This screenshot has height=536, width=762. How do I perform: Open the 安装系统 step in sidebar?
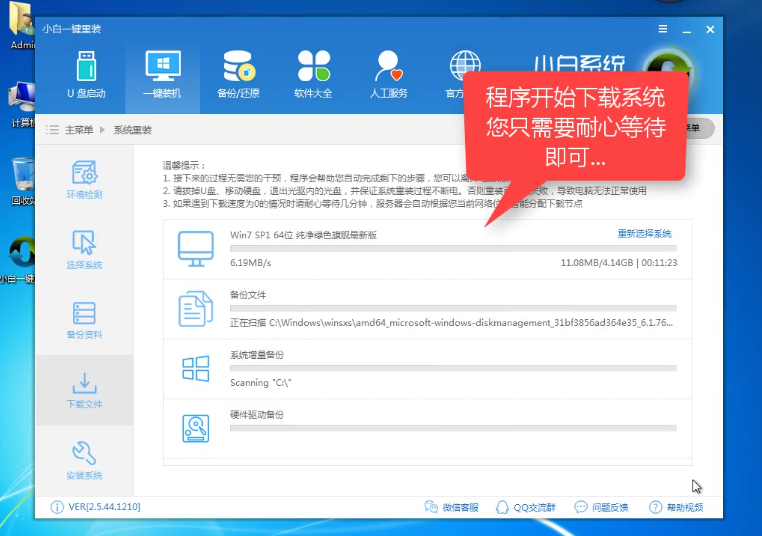tap(84, 460)
